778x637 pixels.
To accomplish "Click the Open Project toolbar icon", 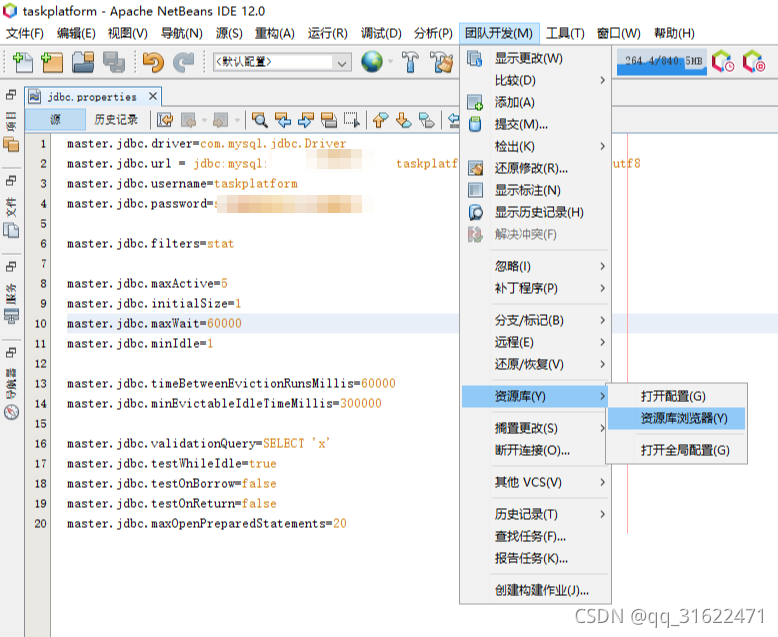I will click(83, 62).
